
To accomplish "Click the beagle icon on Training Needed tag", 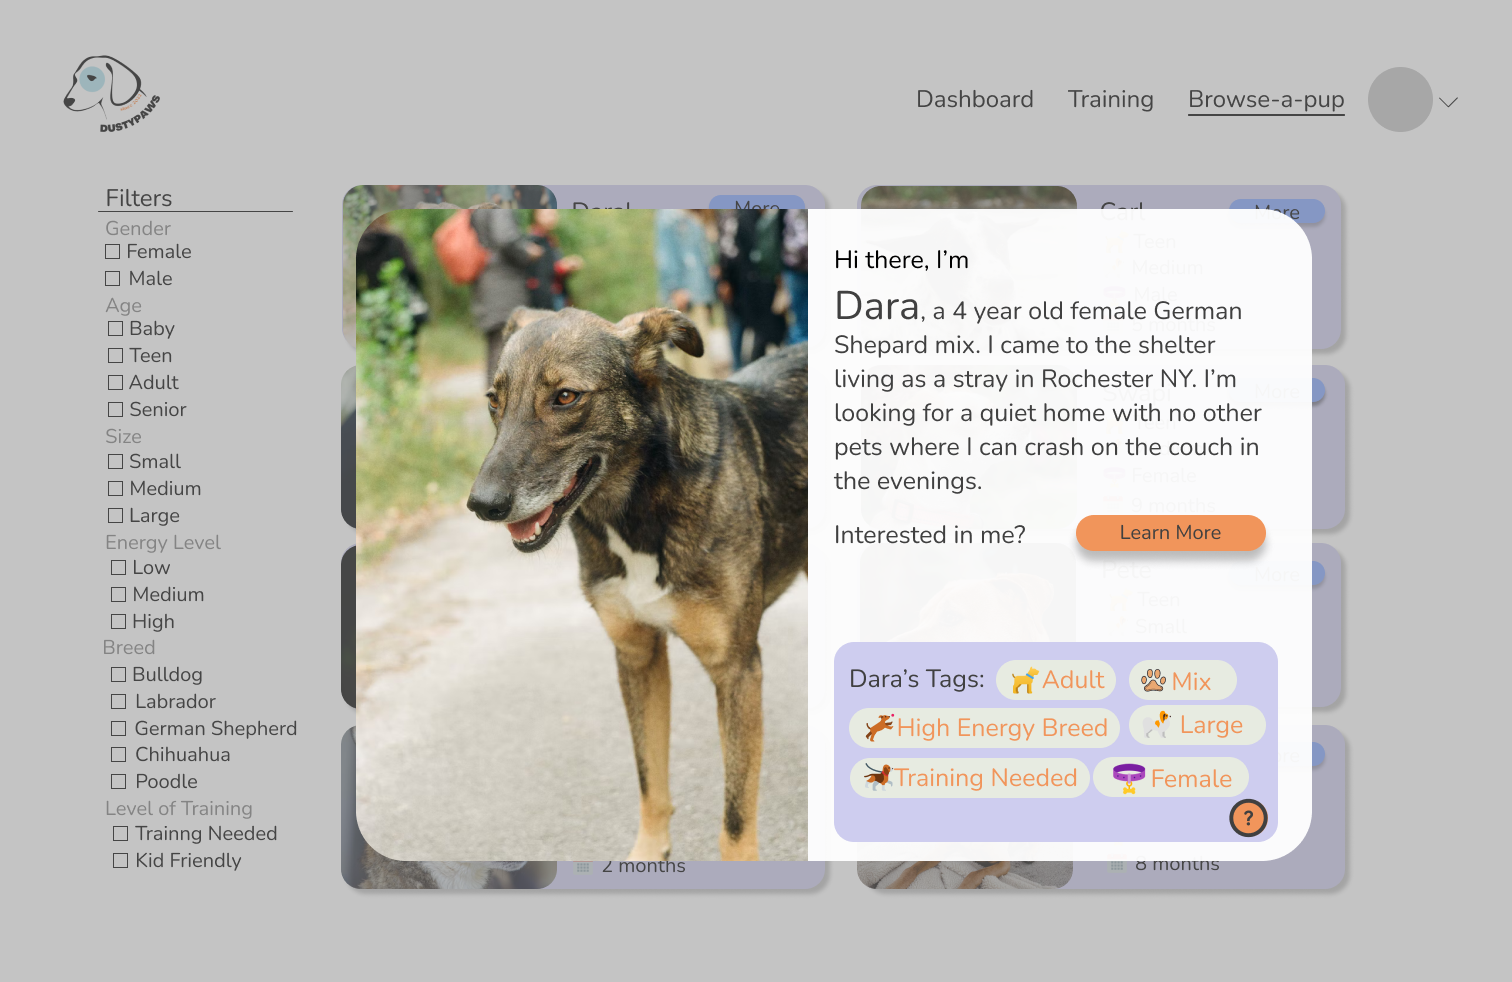I will coord(878,776).
